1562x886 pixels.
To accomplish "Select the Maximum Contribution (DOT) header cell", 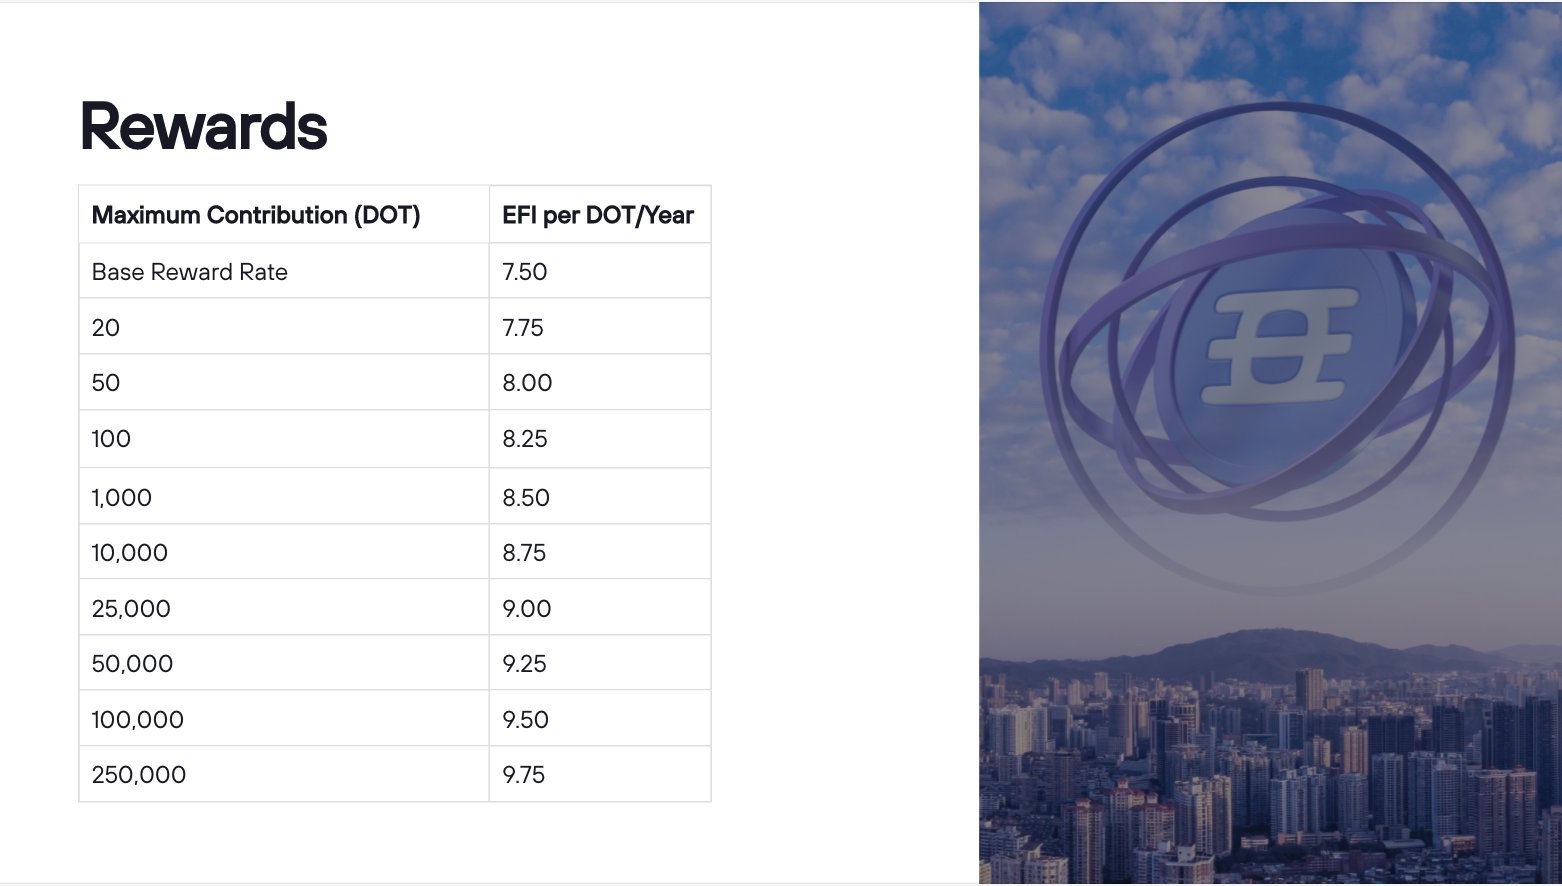I will [x=284, y=214].
